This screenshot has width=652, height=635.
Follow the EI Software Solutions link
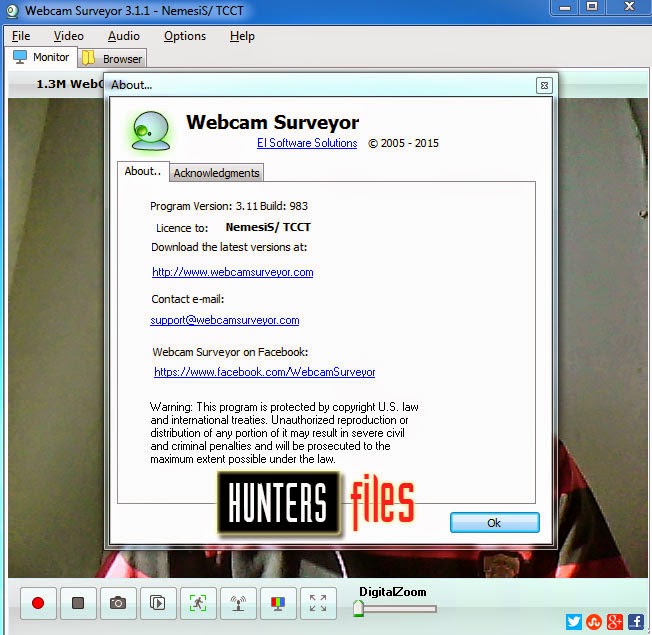(x=307, y=143)
